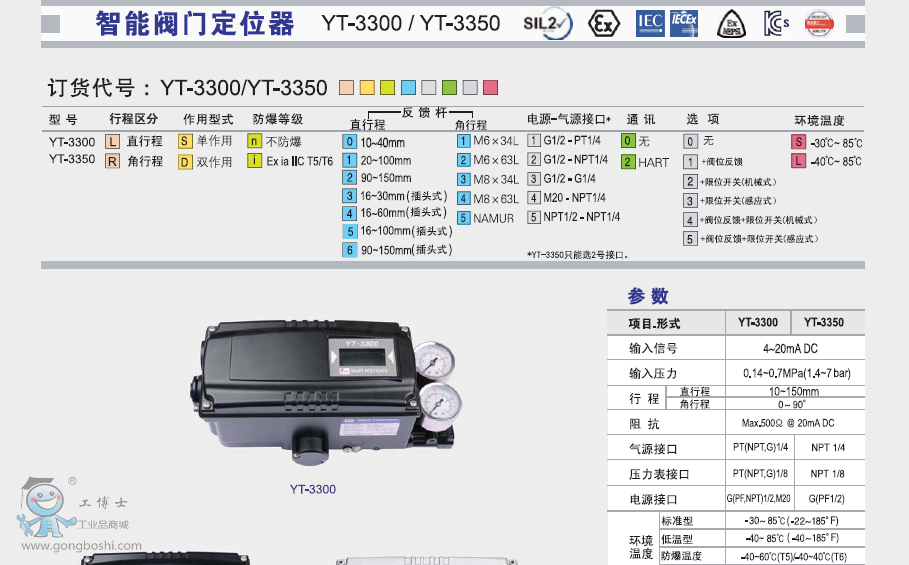Select the i box for Ex ia IIC T5/T6
The height and width of the screenshot is (565, 909).
coord(254,161)
